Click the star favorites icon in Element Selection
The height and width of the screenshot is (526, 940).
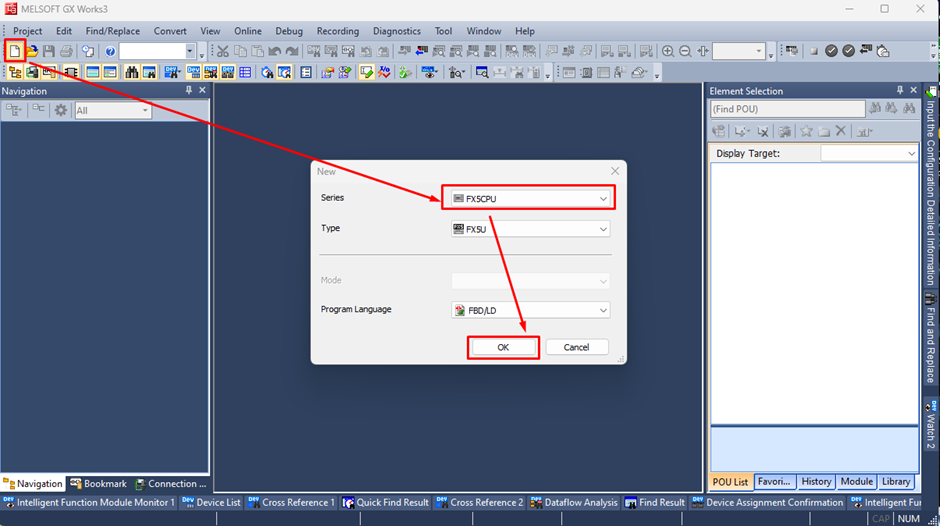pos(806,131)
